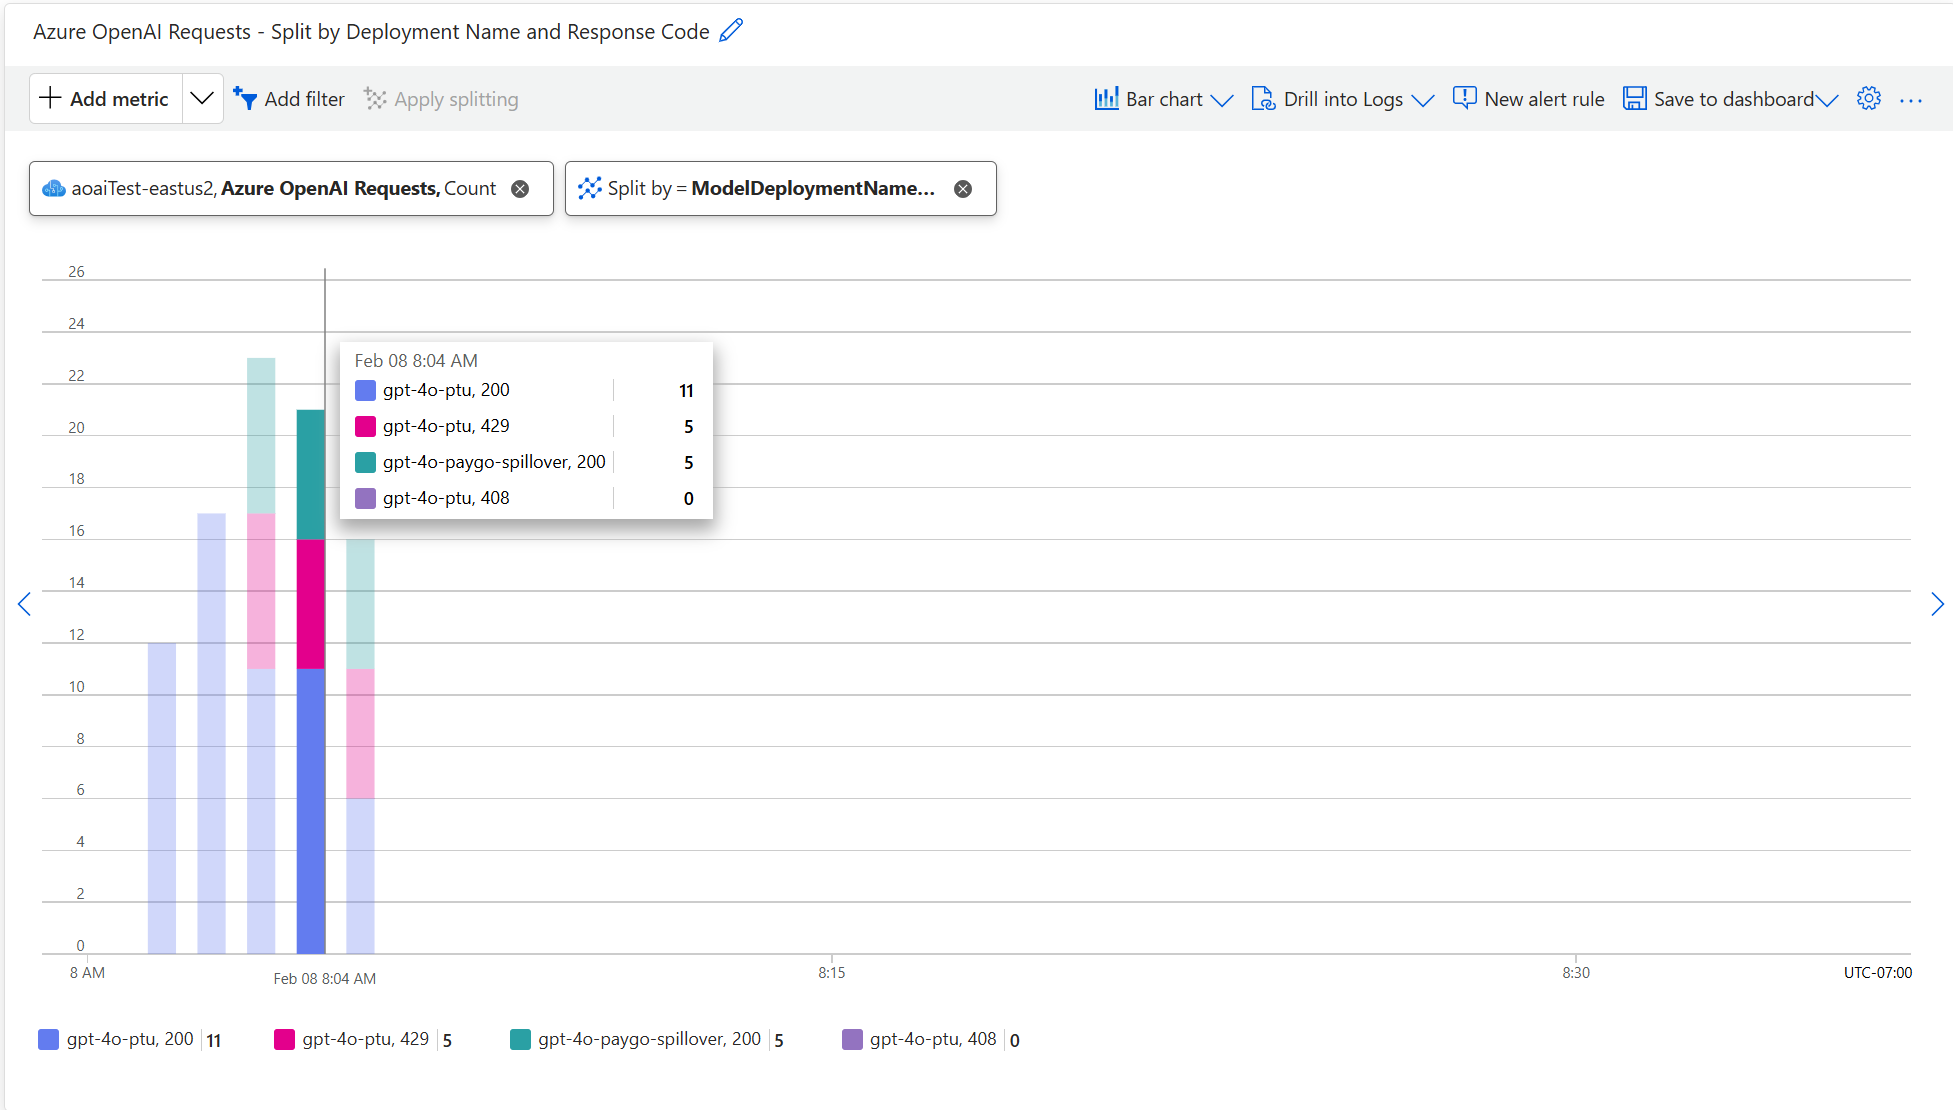Go to next time range arrow
The height and width of the screenshot is (1110, 1953).
point(1937,604)
